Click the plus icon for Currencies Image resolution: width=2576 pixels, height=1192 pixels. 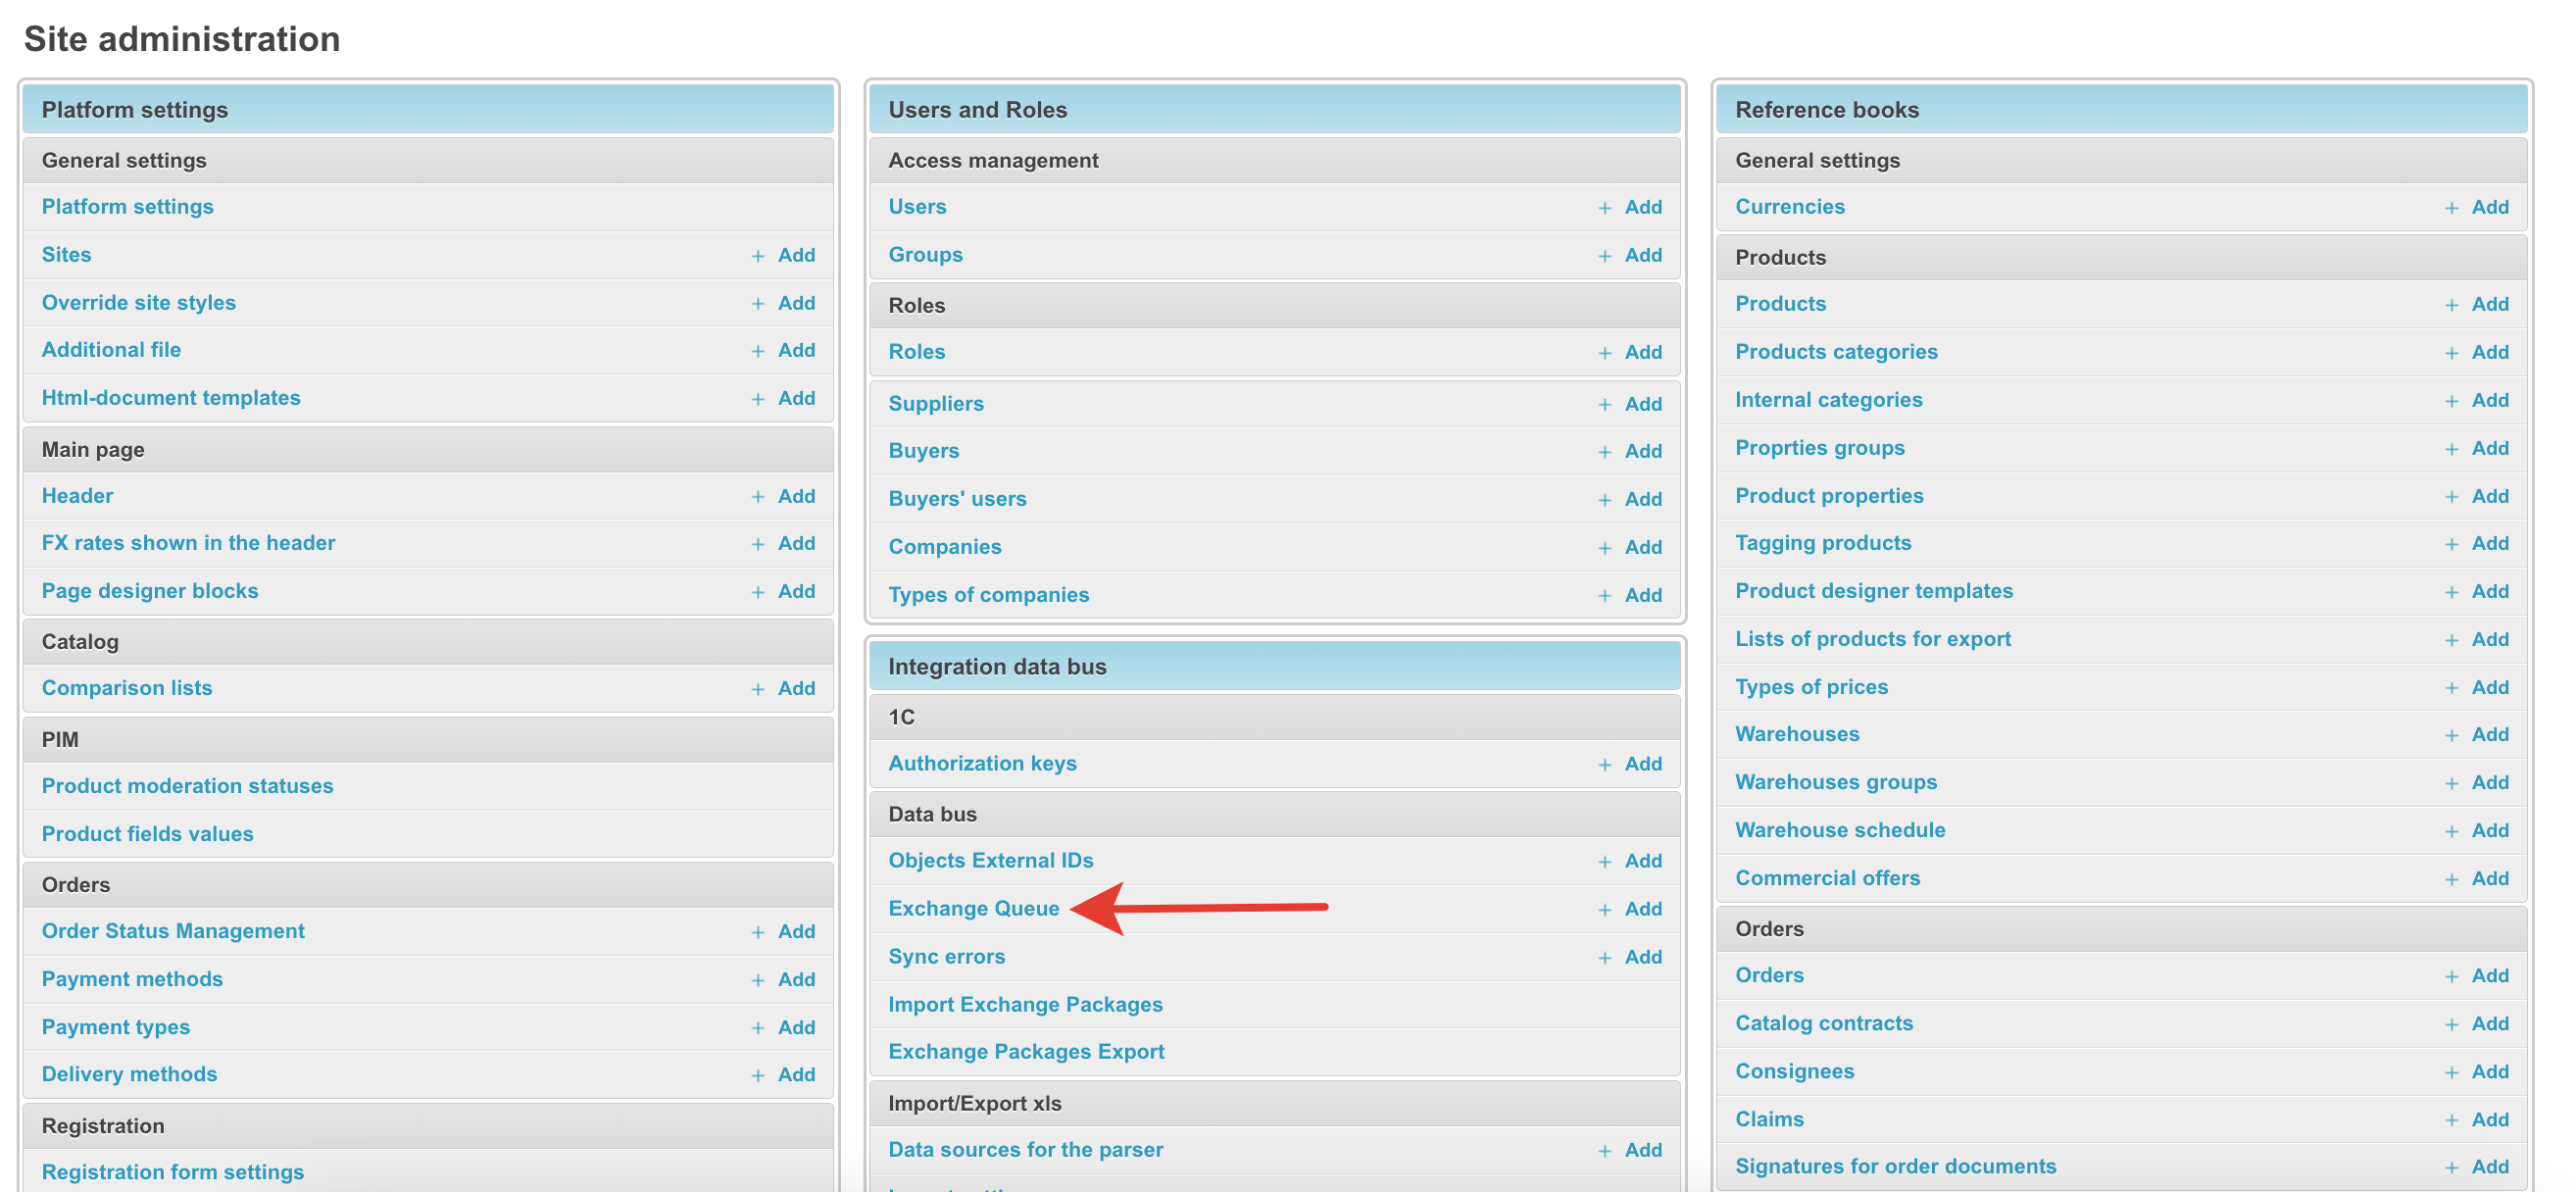[x=2451, y=208]
